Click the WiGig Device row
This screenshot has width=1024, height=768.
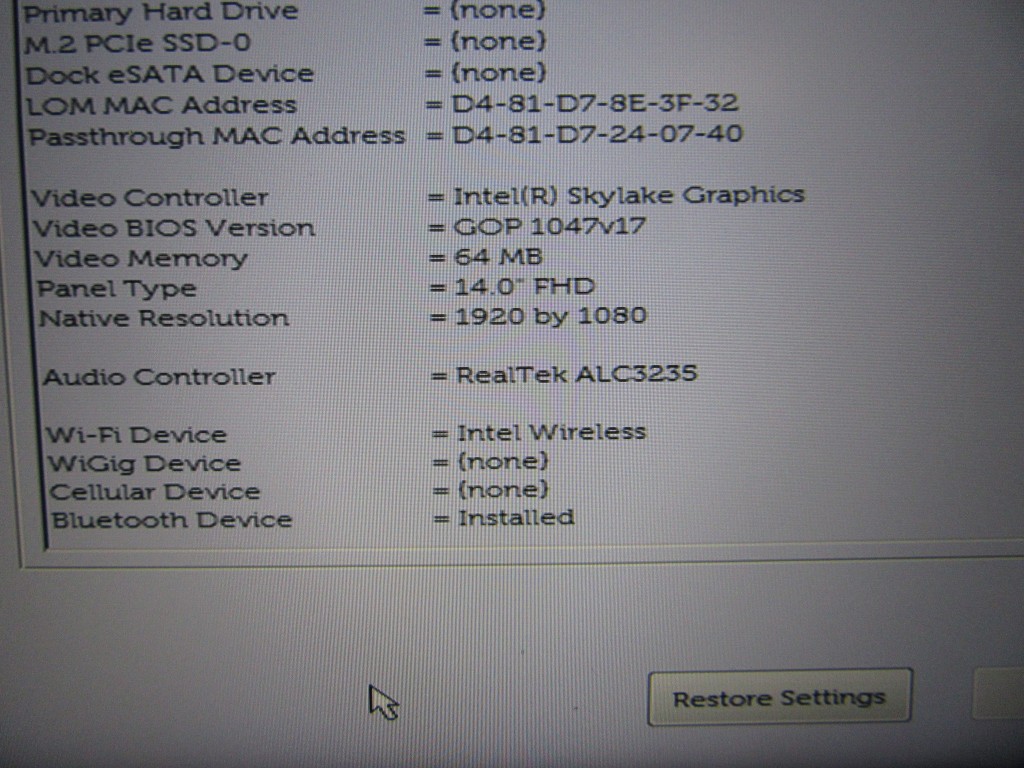298,463
